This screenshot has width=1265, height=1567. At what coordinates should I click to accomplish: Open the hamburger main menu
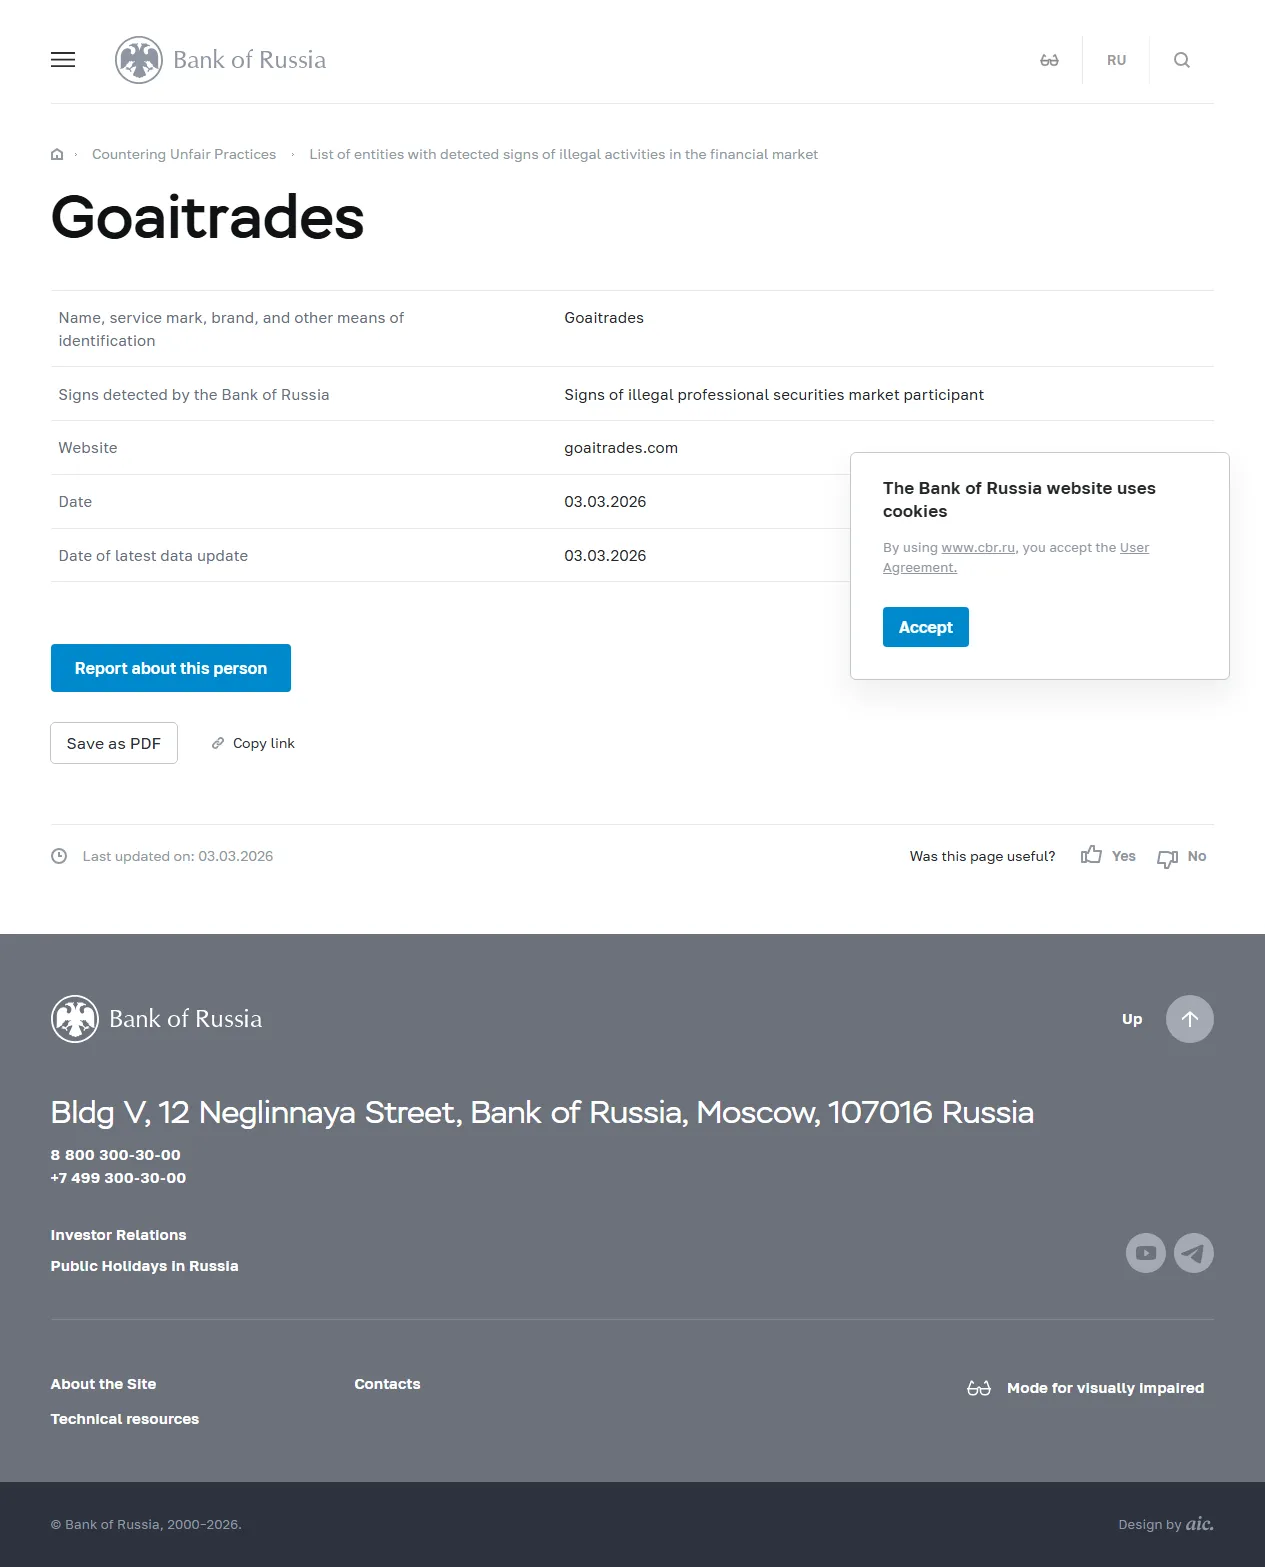click(63, 60)
